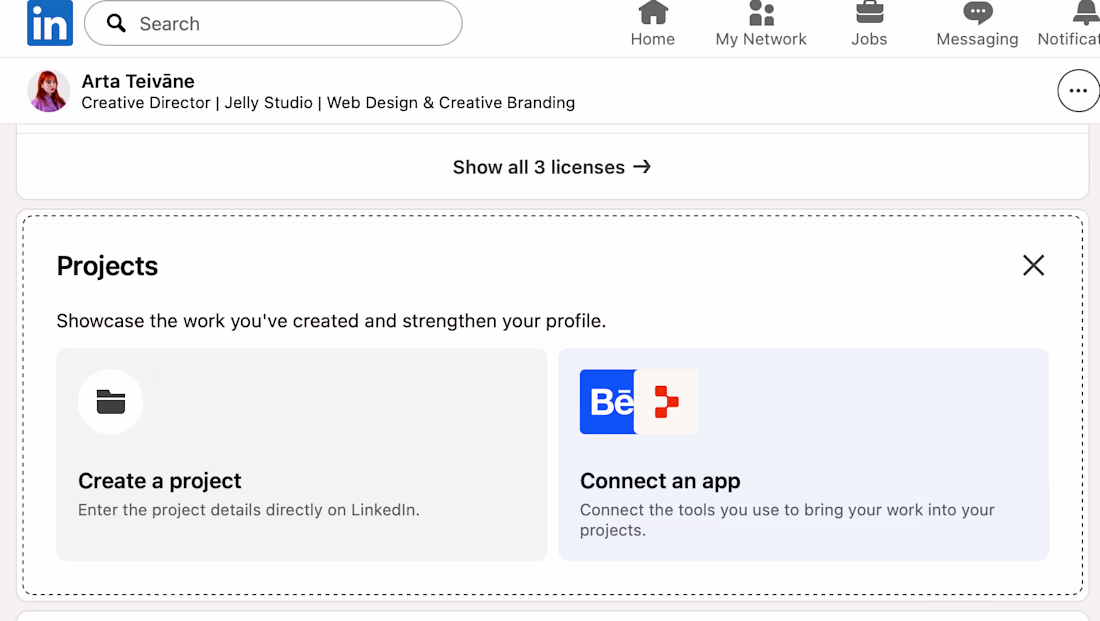Click the Projects heading
Screen dimensions: 1100x621
coord(107,266)
